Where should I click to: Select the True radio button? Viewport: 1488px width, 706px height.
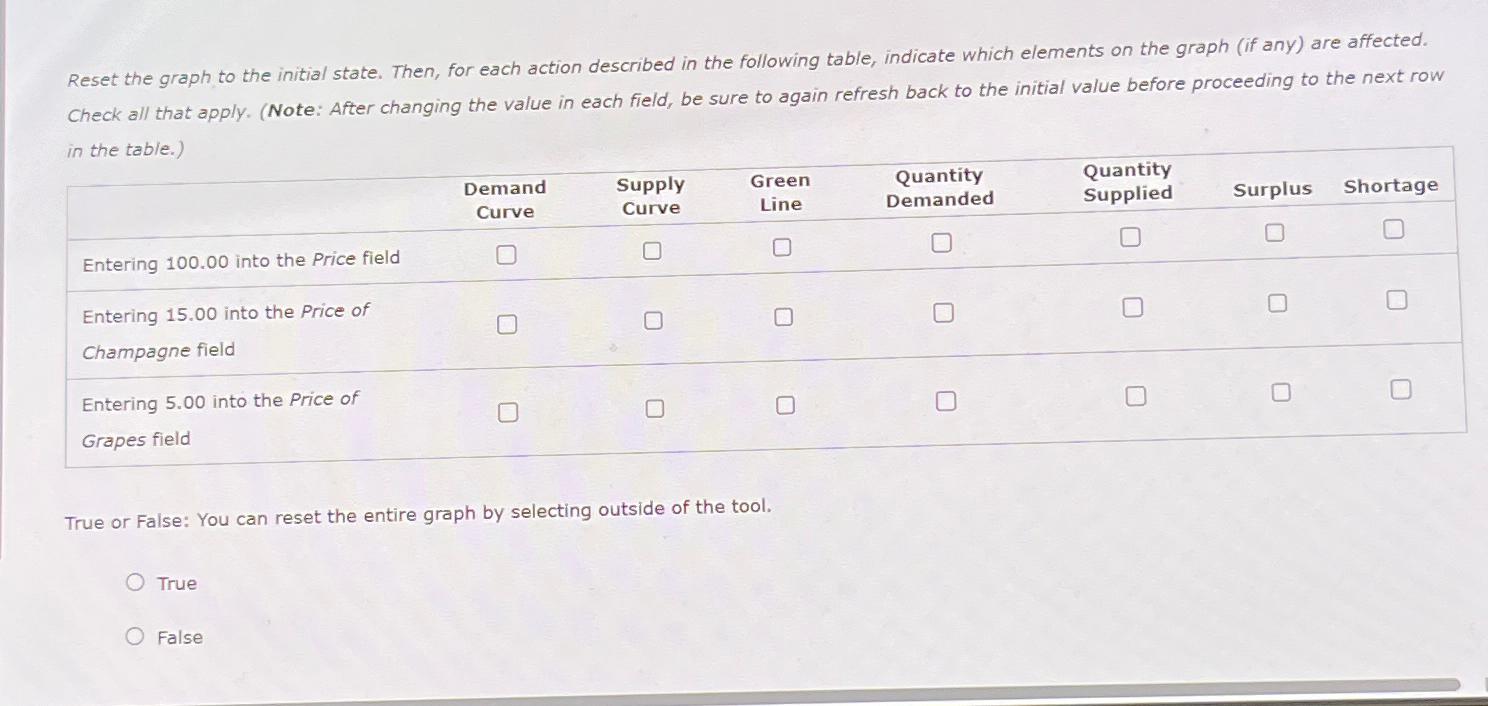coord(136,581)
